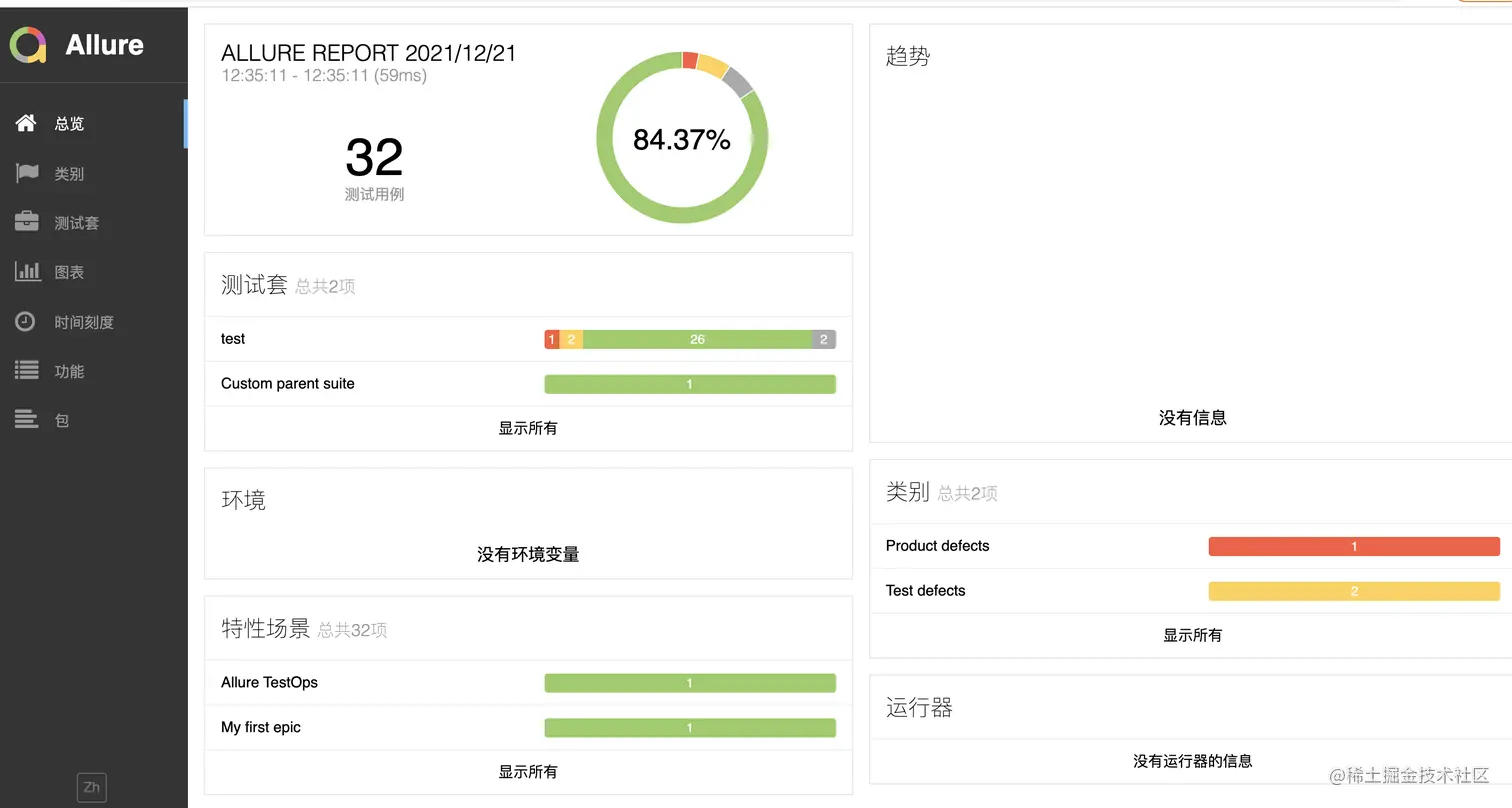1512x808 pixels.
Task: Click the yellow broken segment of test bar
Action: point(571,340)
